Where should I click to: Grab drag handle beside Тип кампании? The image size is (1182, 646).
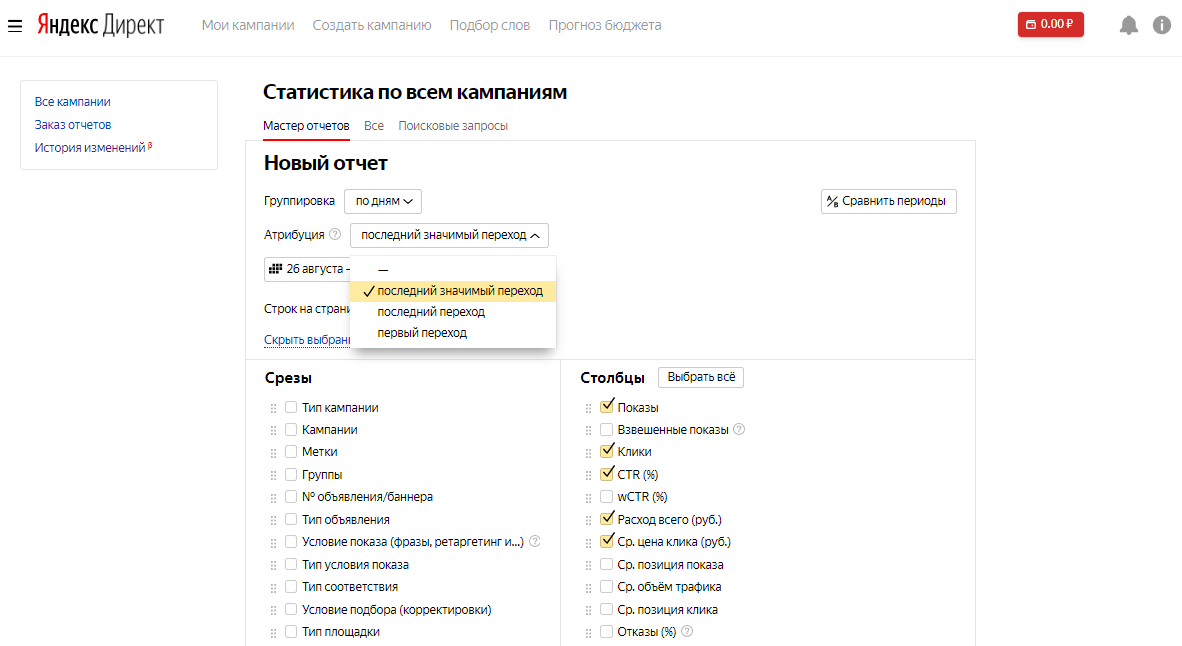pos(273,408)
